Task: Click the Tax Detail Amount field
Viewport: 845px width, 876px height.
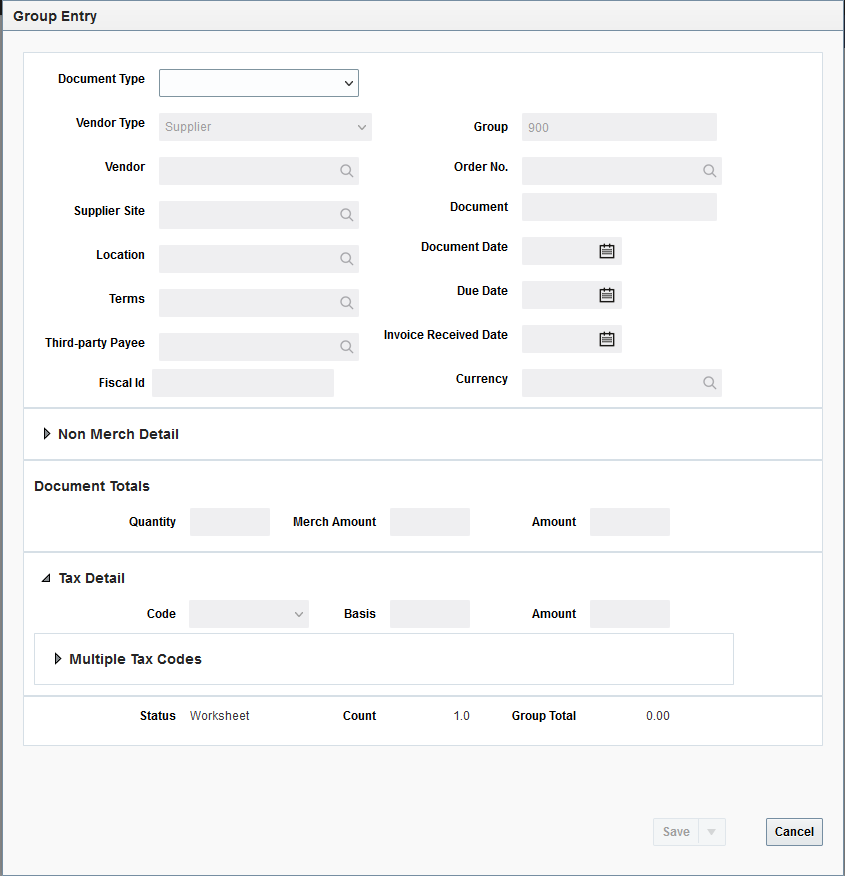Action: 630,614
